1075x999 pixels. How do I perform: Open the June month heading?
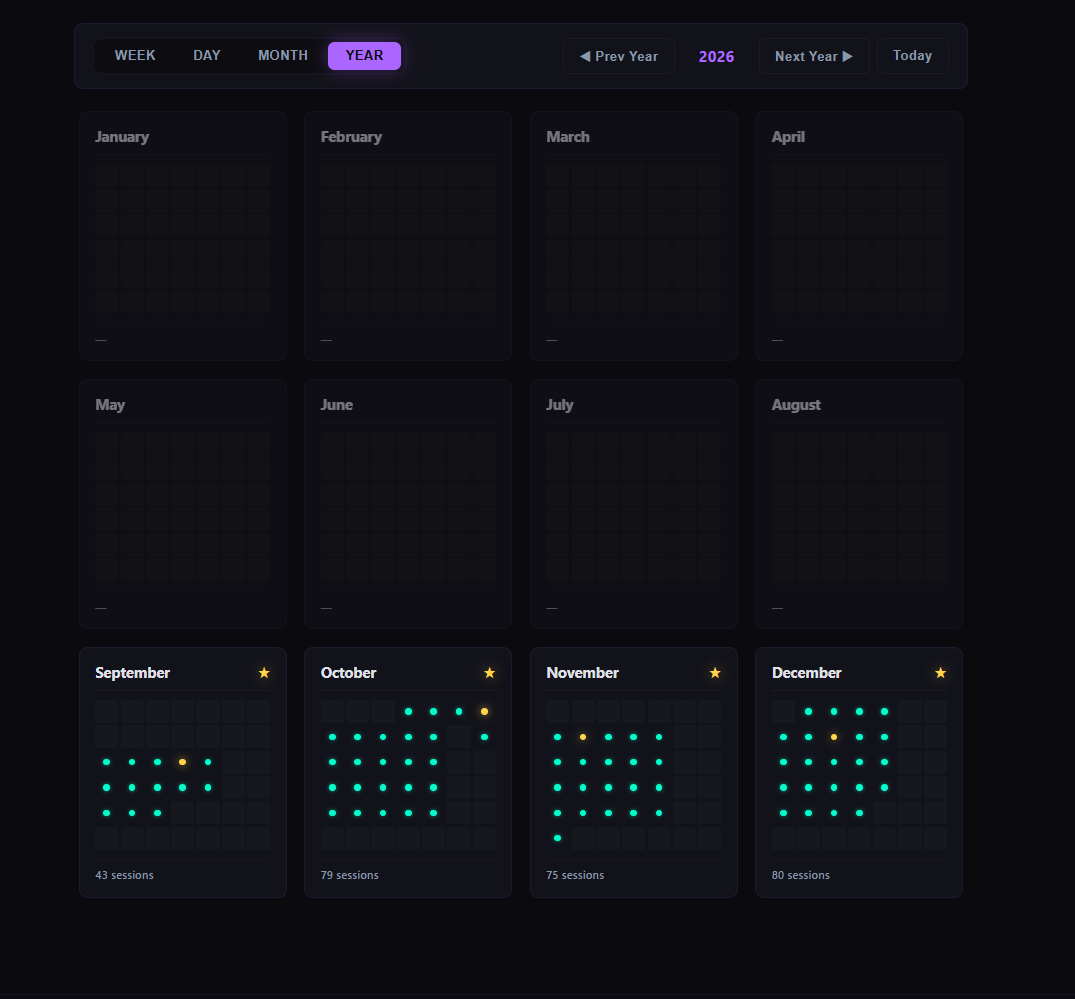337,405
